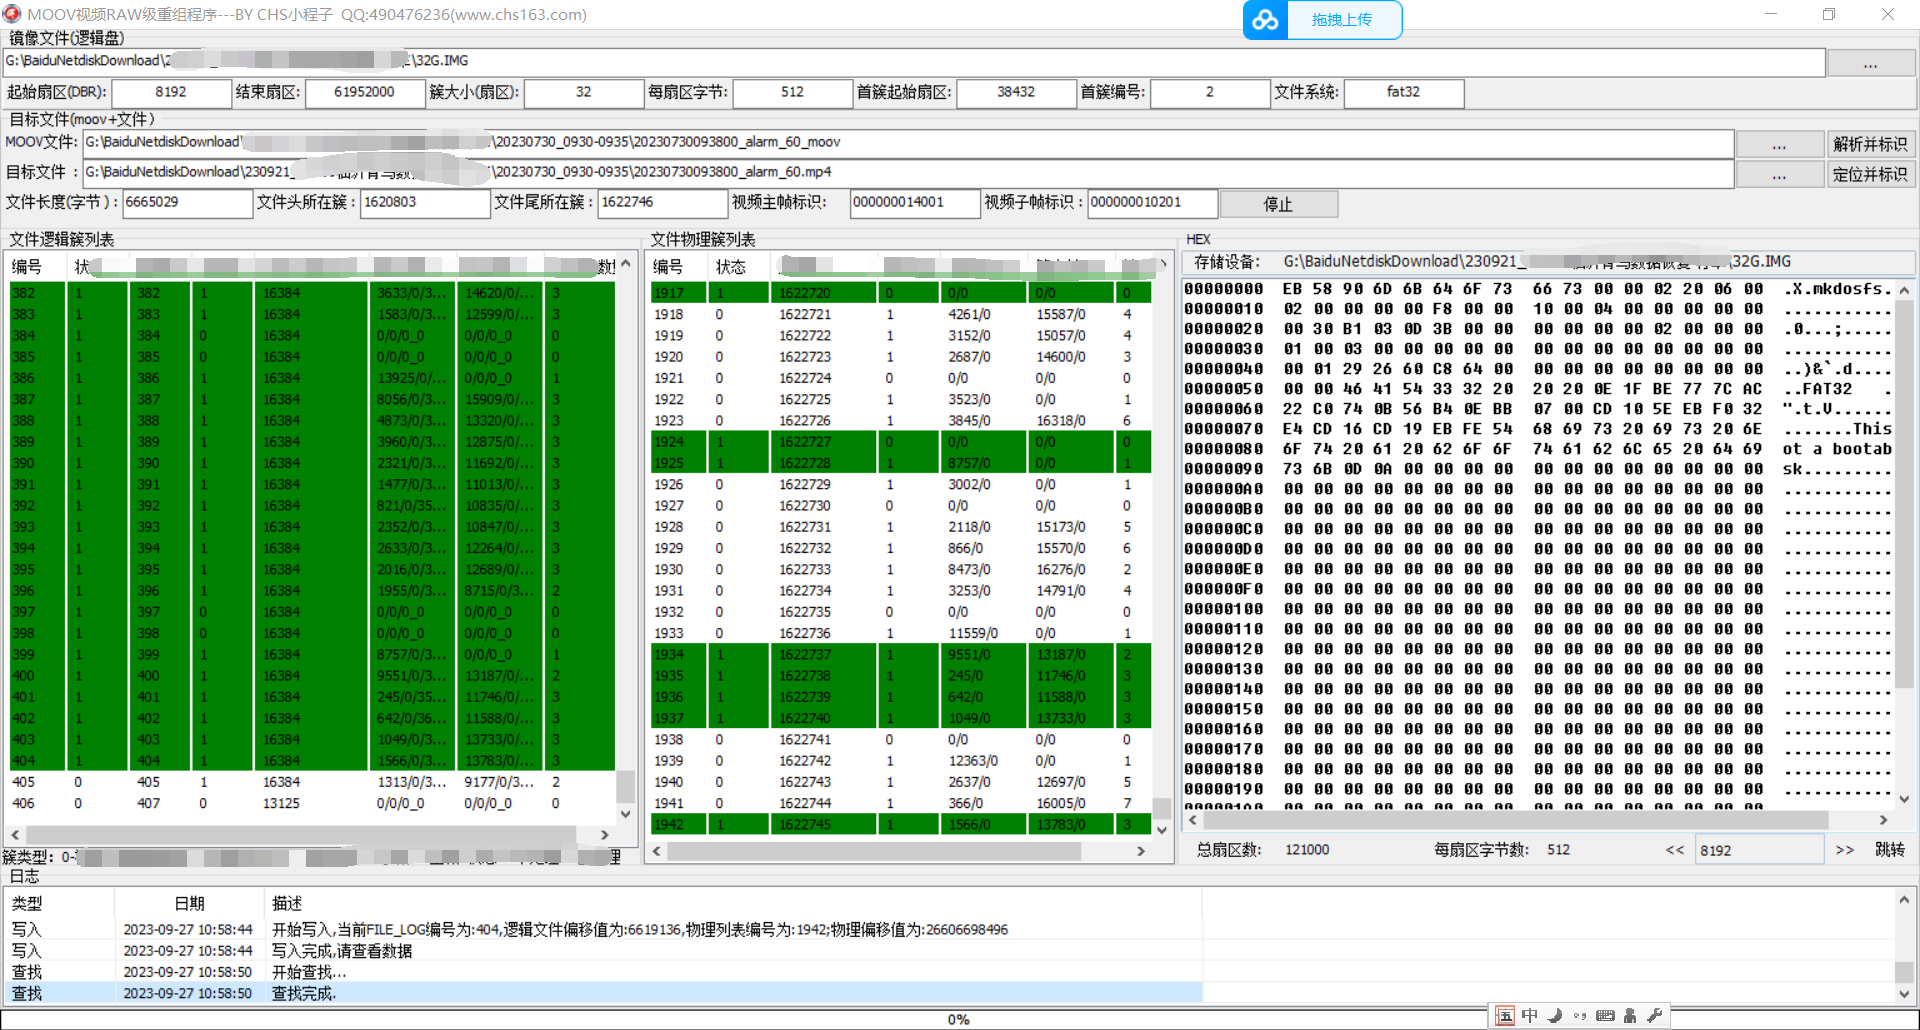Click the 起始扇区(DBR) field showing 8192
Image resolution: width=1920 pixels, height=1030 pixels.
[171, 92]
